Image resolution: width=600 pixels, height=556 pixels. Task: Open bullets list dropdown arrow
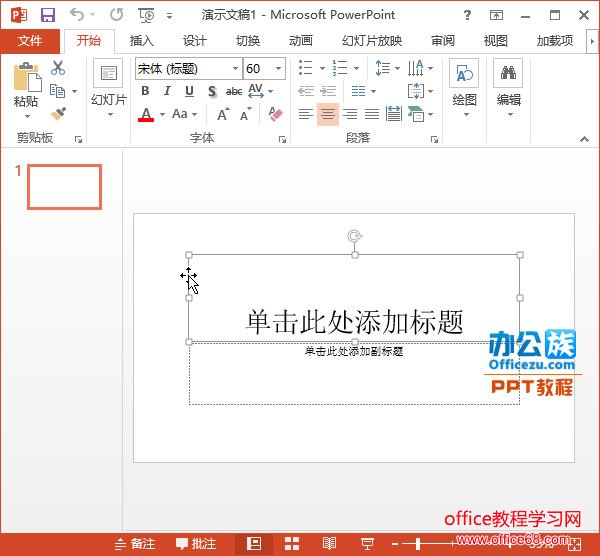323,68
